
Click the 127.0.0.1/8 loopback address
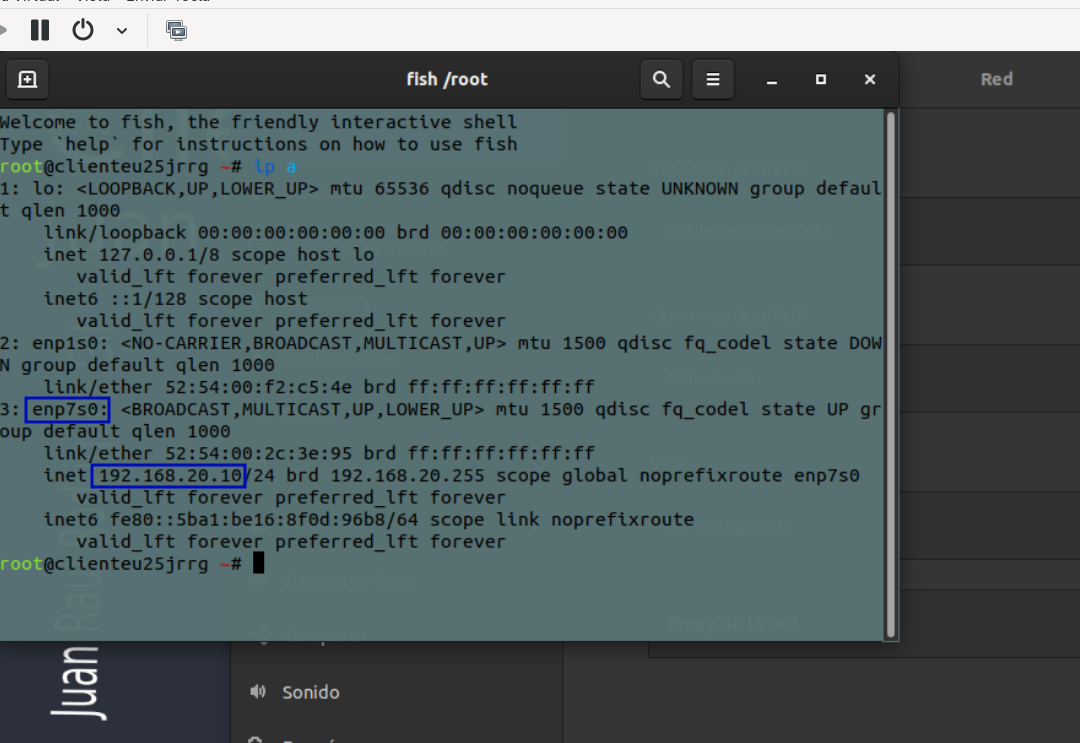159,255
